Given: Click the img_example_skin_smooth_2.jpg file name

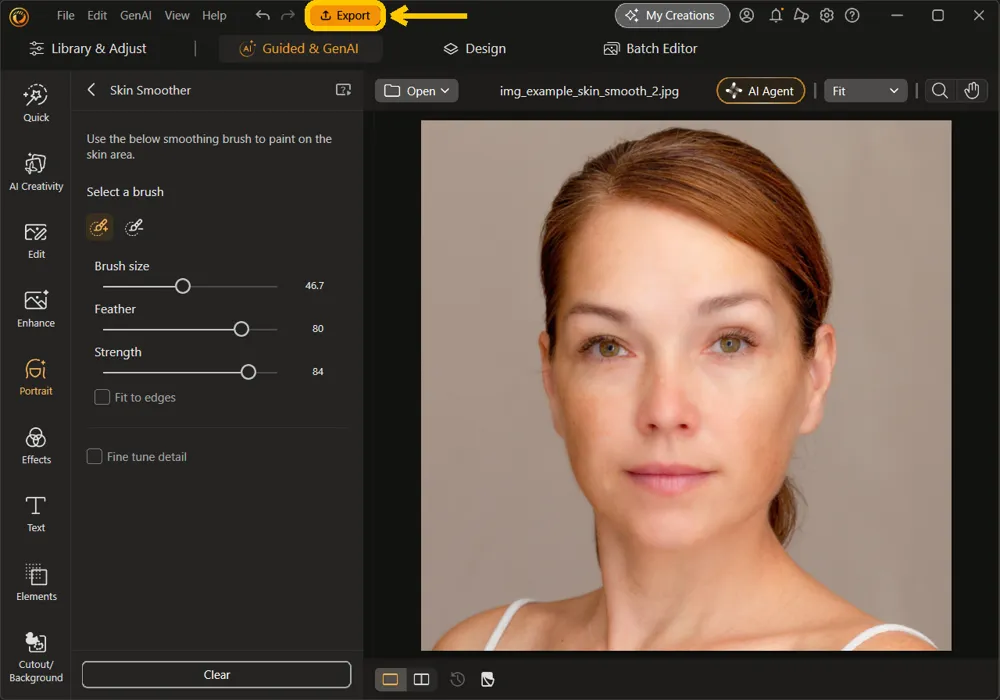Looking at the screenshot, I should 589,91.
